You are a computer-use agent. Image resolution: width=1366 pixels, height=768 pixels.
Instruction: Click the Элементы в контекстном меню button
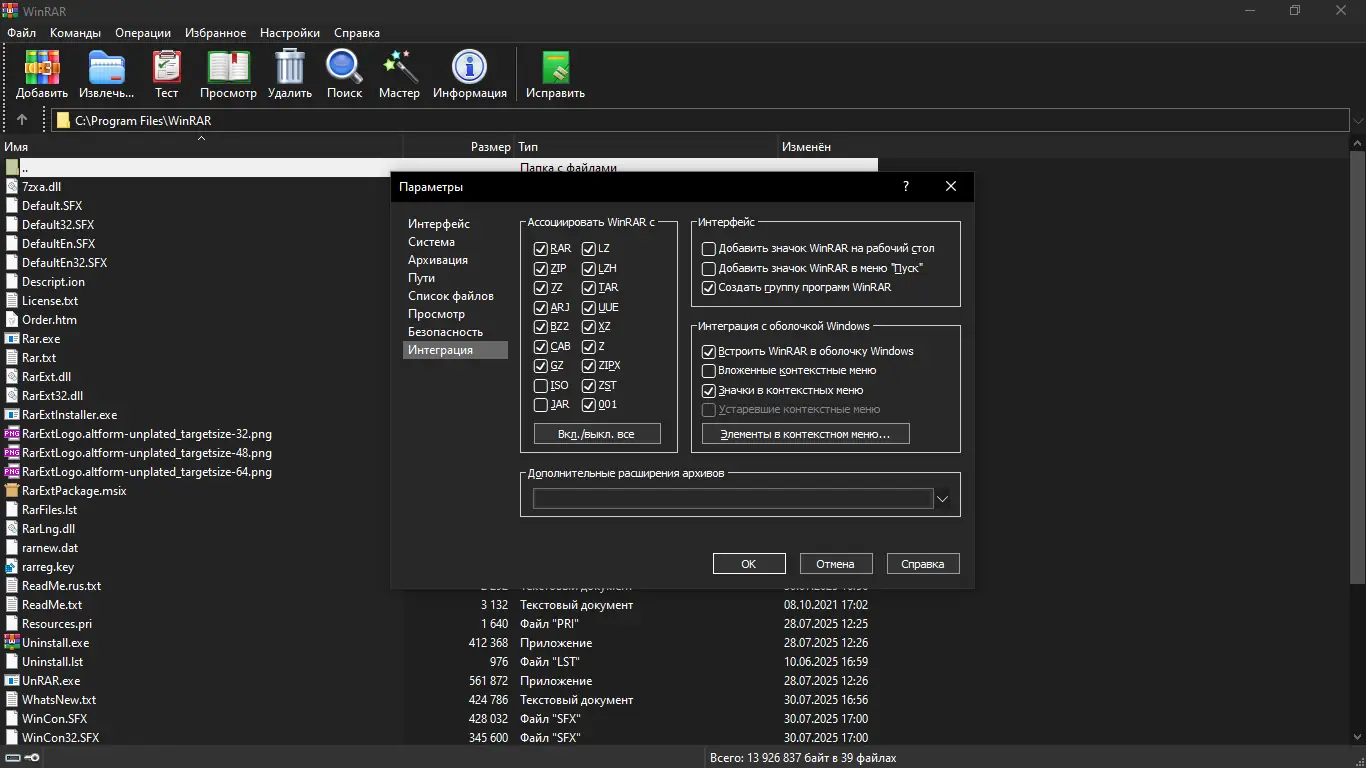805,434
